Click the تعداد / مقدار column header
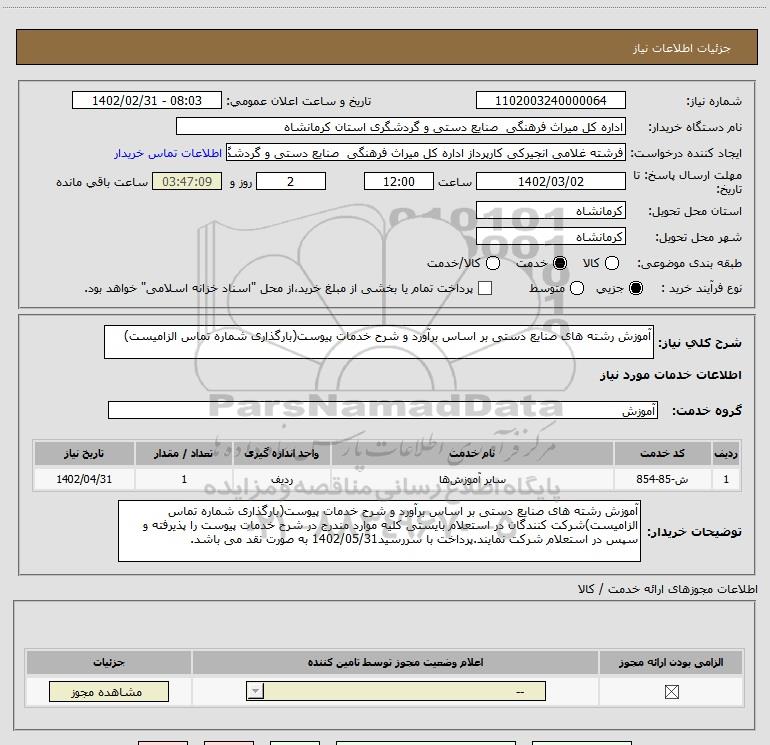770x745 pixels. pos(184,453)
